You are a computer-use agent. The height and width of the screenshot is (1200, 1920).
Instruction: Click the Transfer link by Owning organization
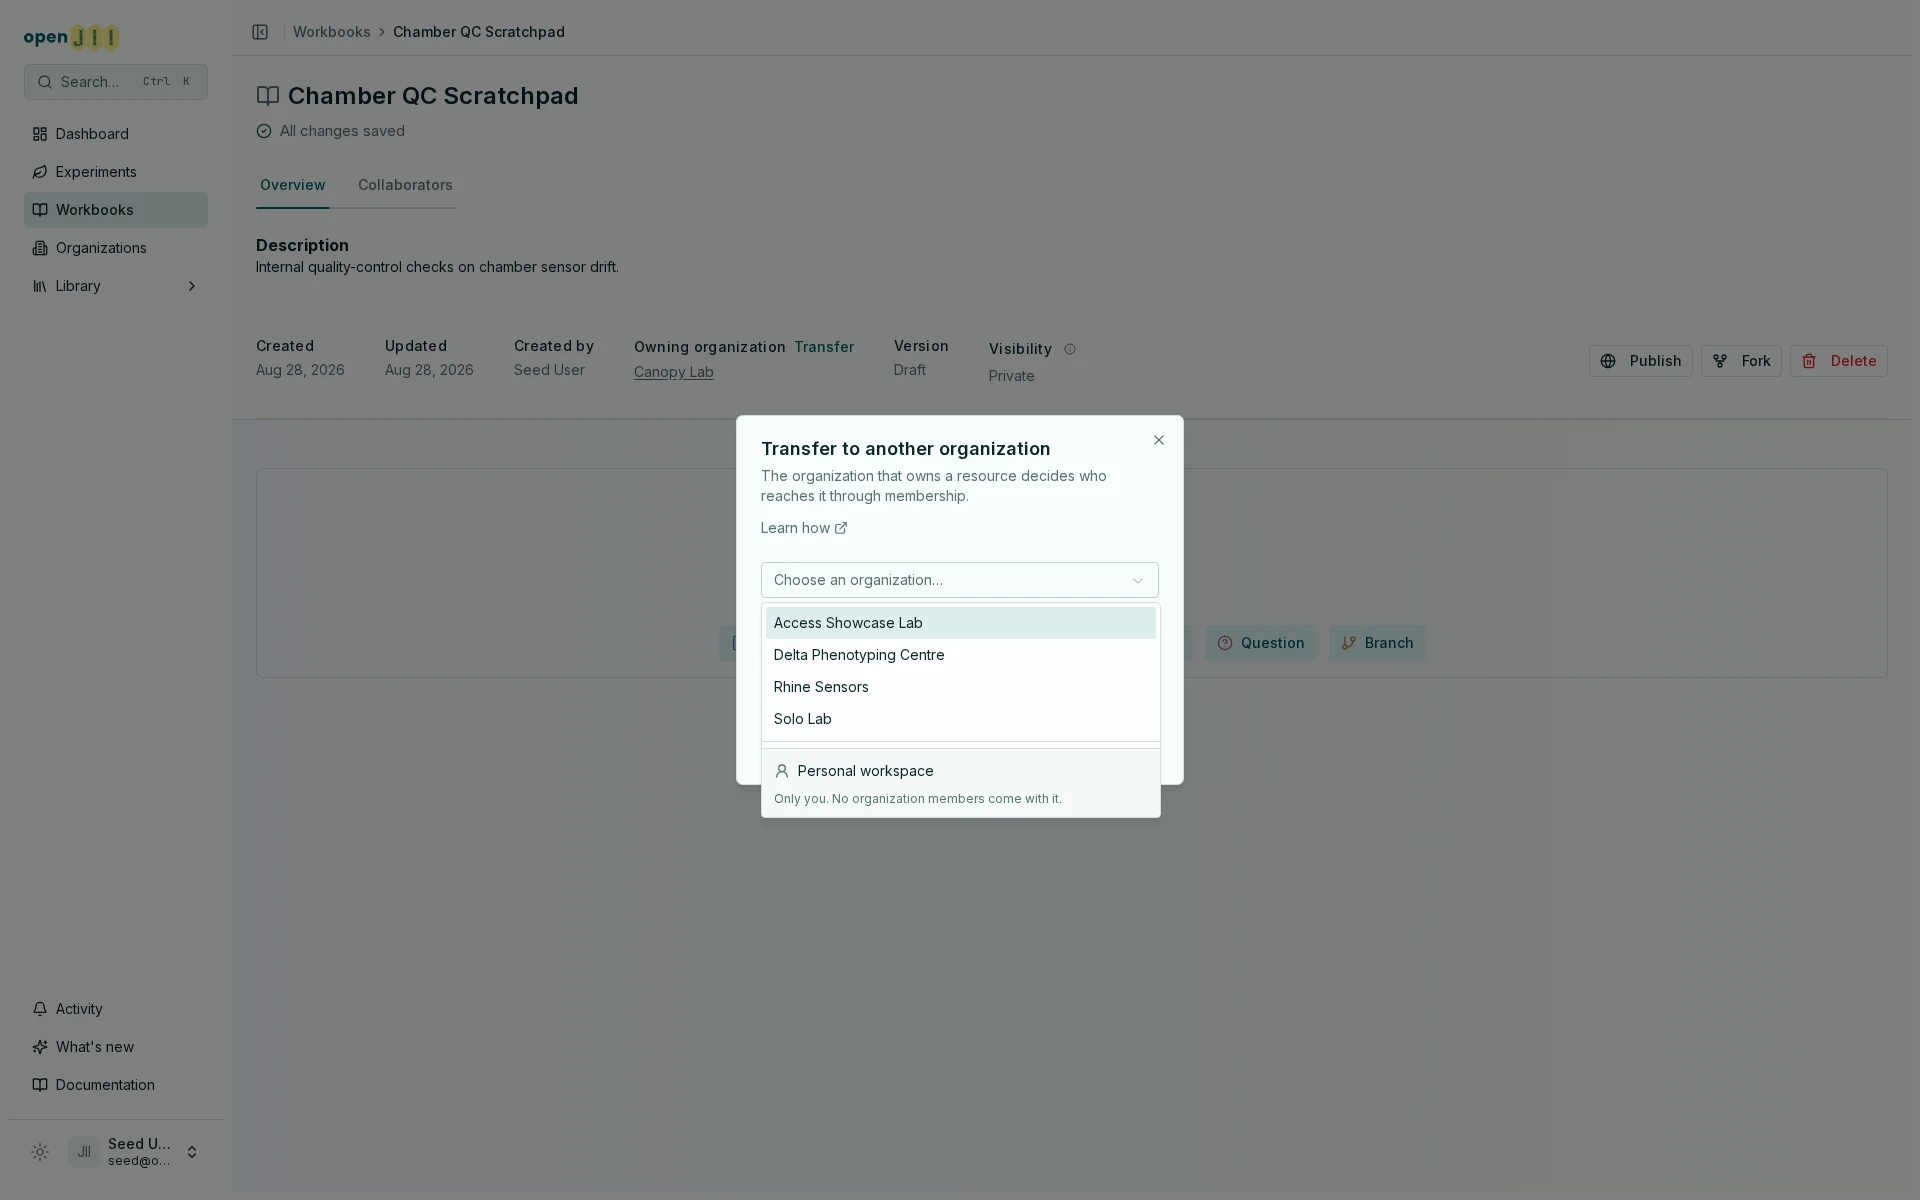point(824,347)
